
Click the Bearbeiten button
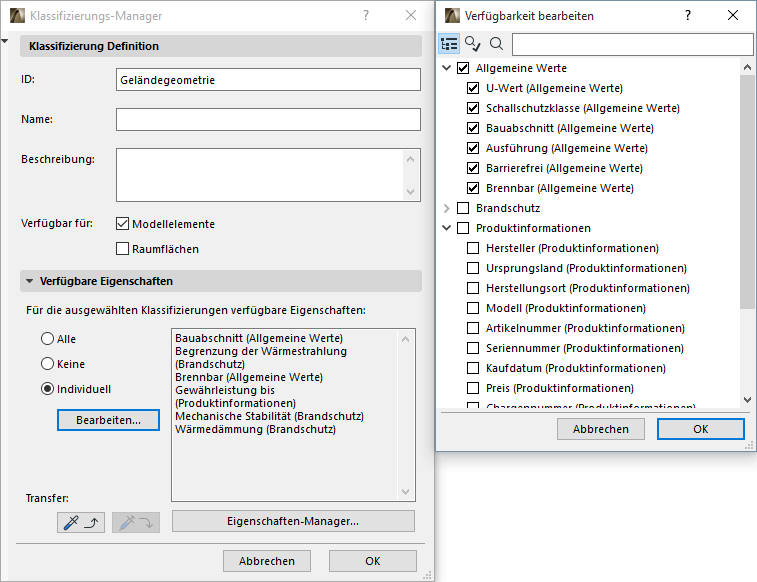[x=109, y=420]
